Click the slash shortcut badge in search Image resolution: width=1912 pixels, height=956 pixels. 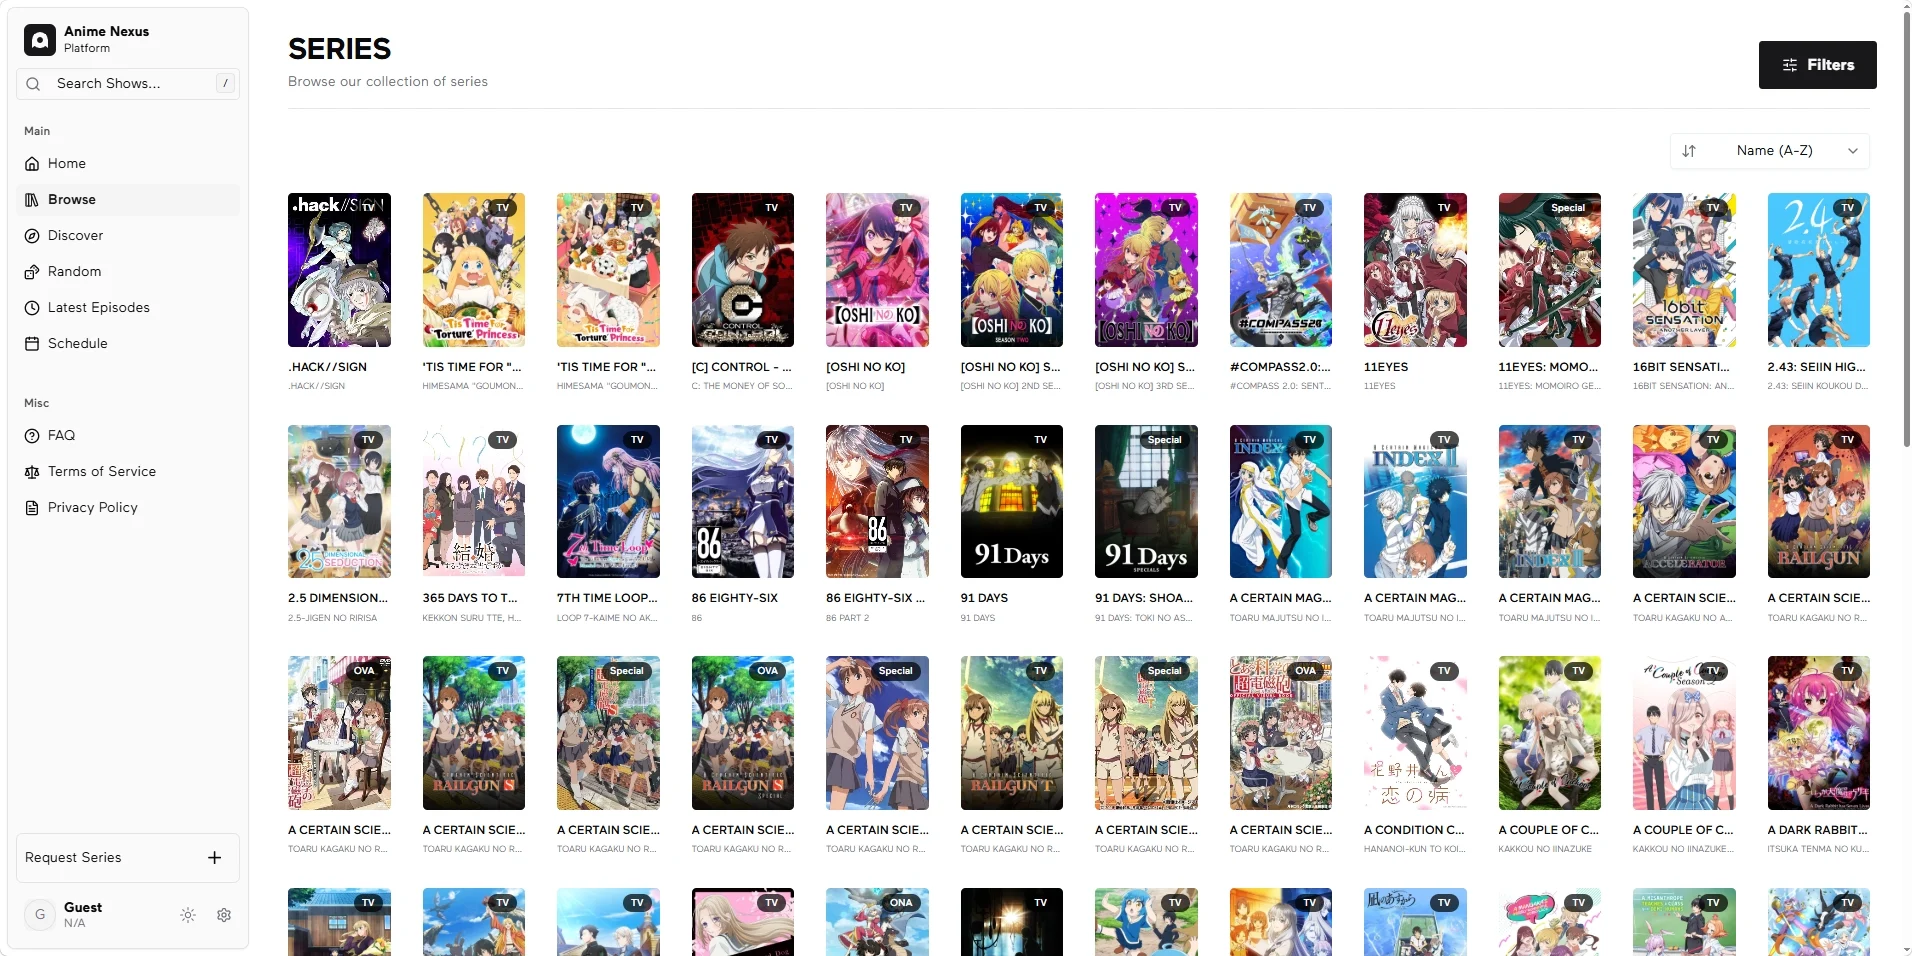(226, 83)
